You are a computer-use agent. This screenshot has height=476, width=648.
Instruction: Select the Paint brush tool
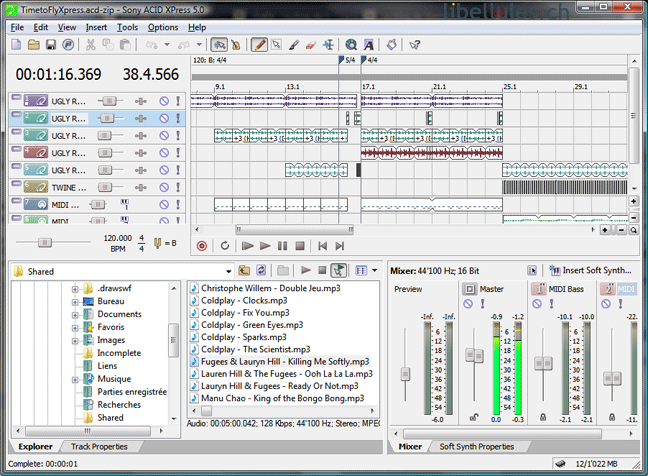(294, 45)
